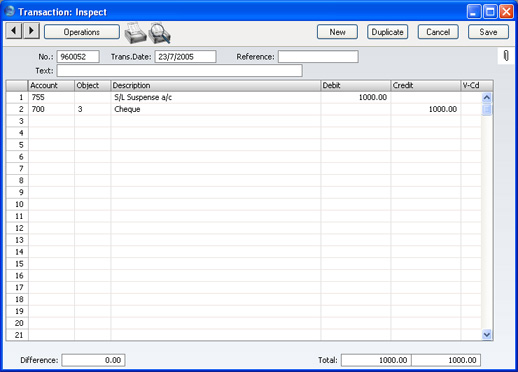Select account cell 755
The image size is (518, 372).
tap(51, 97)
